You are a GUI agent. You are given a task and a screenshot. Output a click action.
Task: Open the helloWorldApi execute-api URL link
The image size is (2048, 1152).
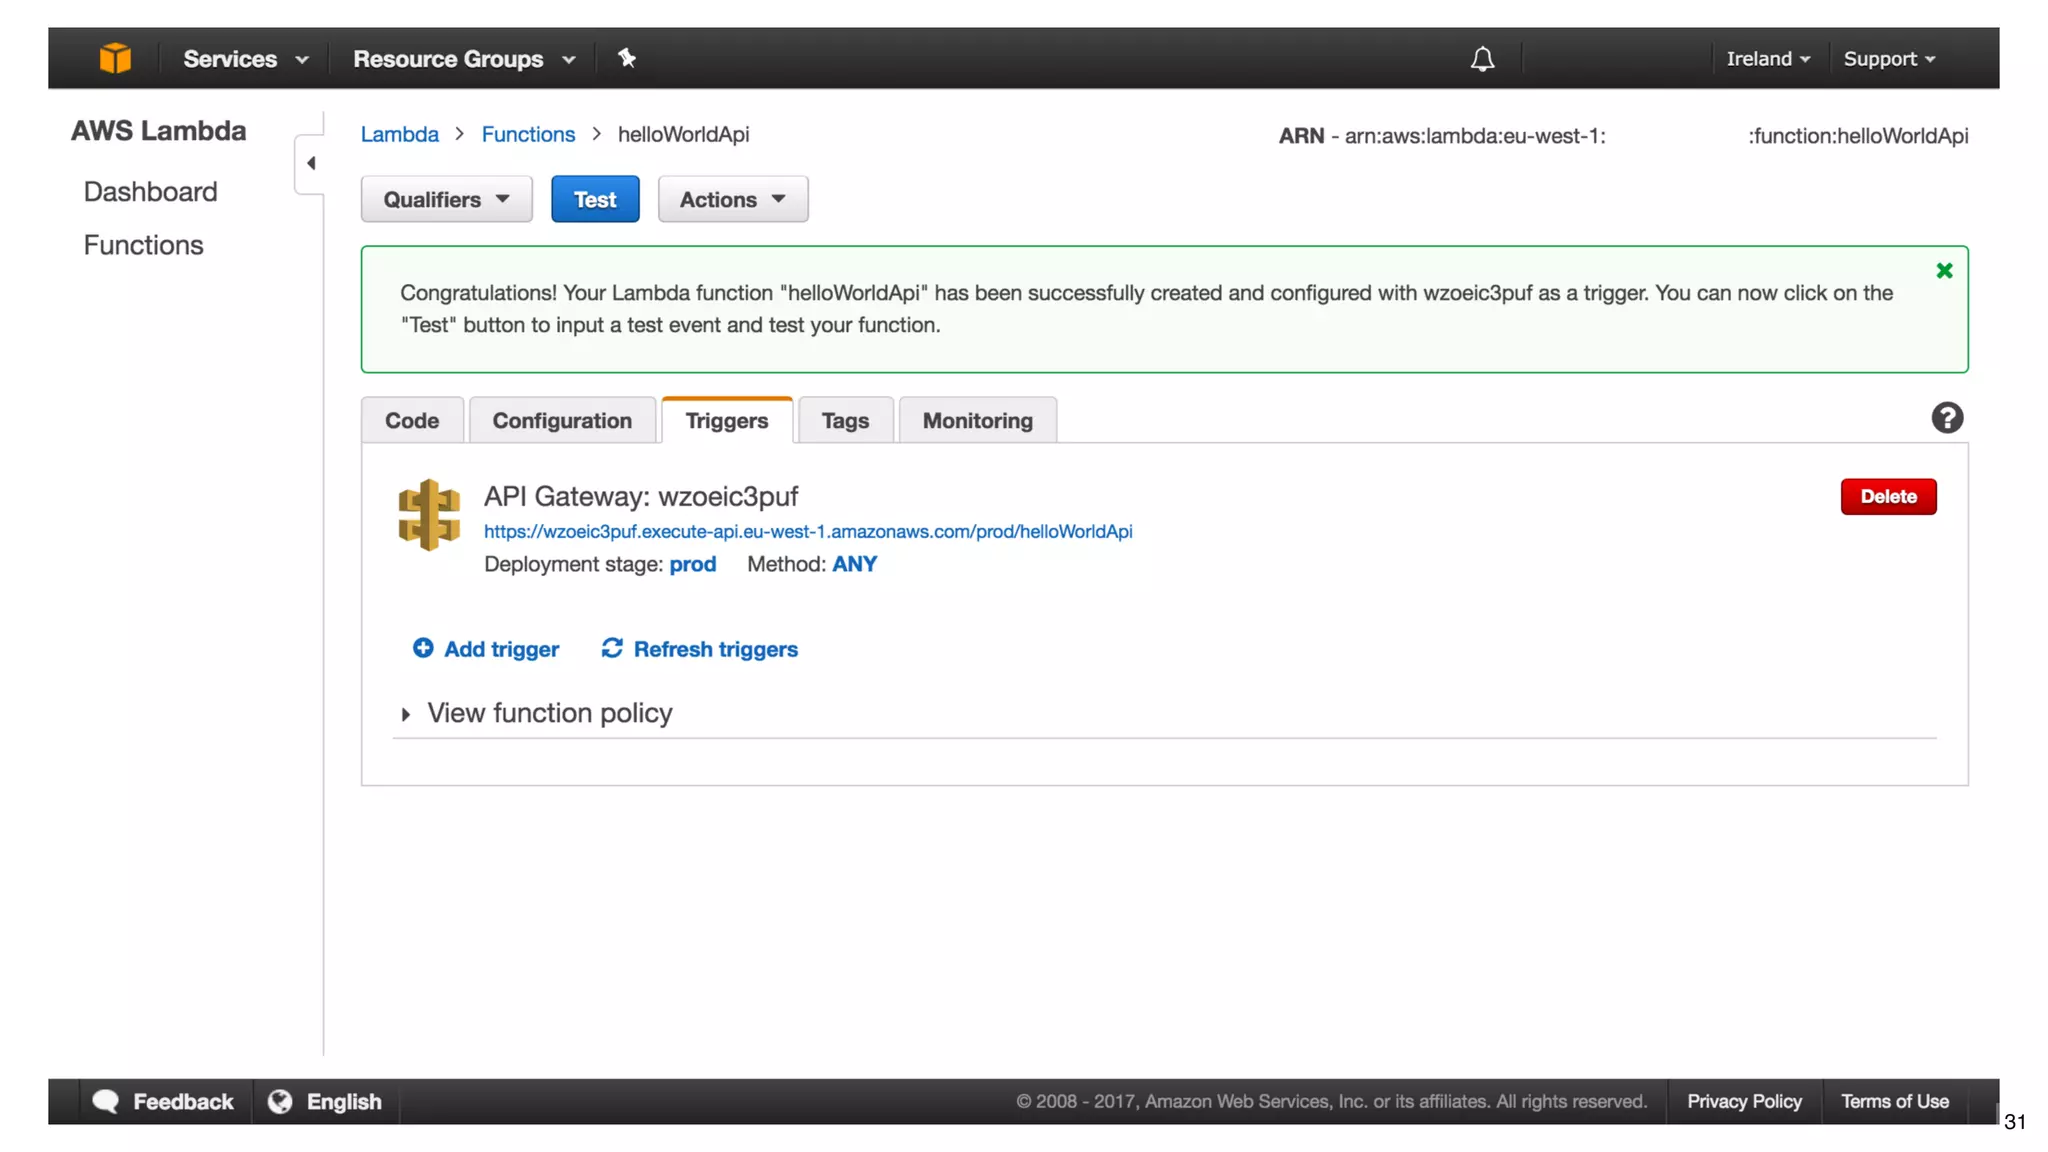tap(808, 532)
